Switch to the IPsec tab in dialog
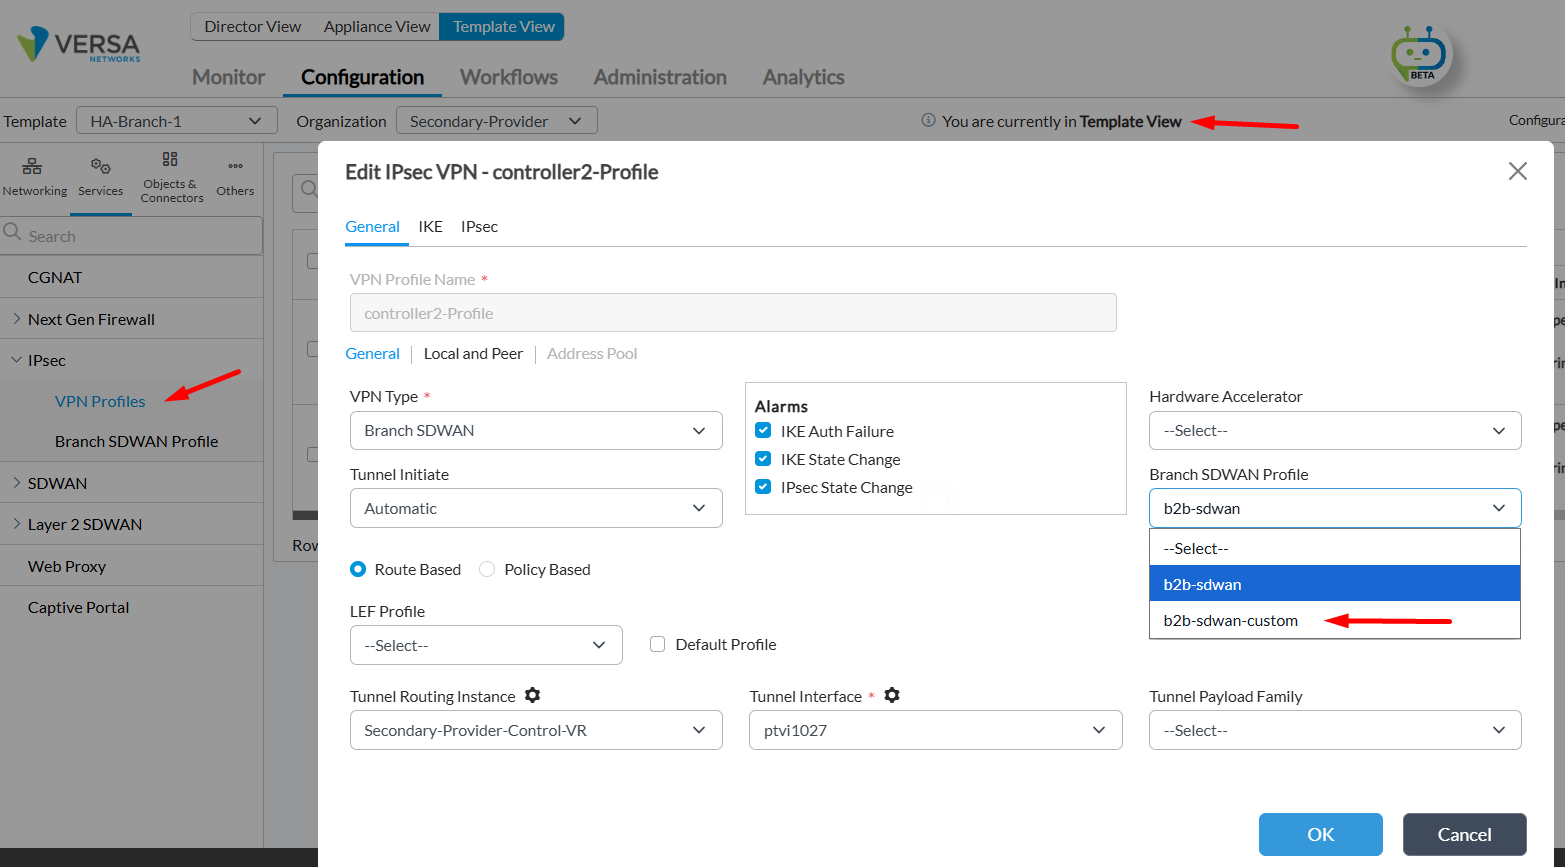Image resolution: width=1565 pixels, height=867 pixels. tap(479, 226)
